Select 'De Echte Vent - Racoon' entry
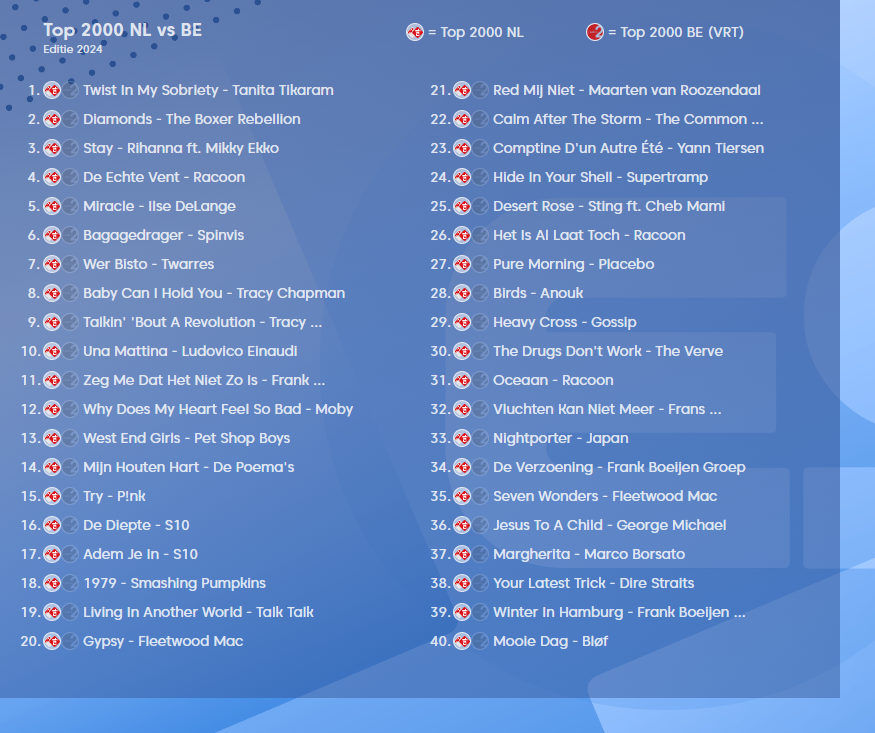Screen dimensions: 875x733 164,177
